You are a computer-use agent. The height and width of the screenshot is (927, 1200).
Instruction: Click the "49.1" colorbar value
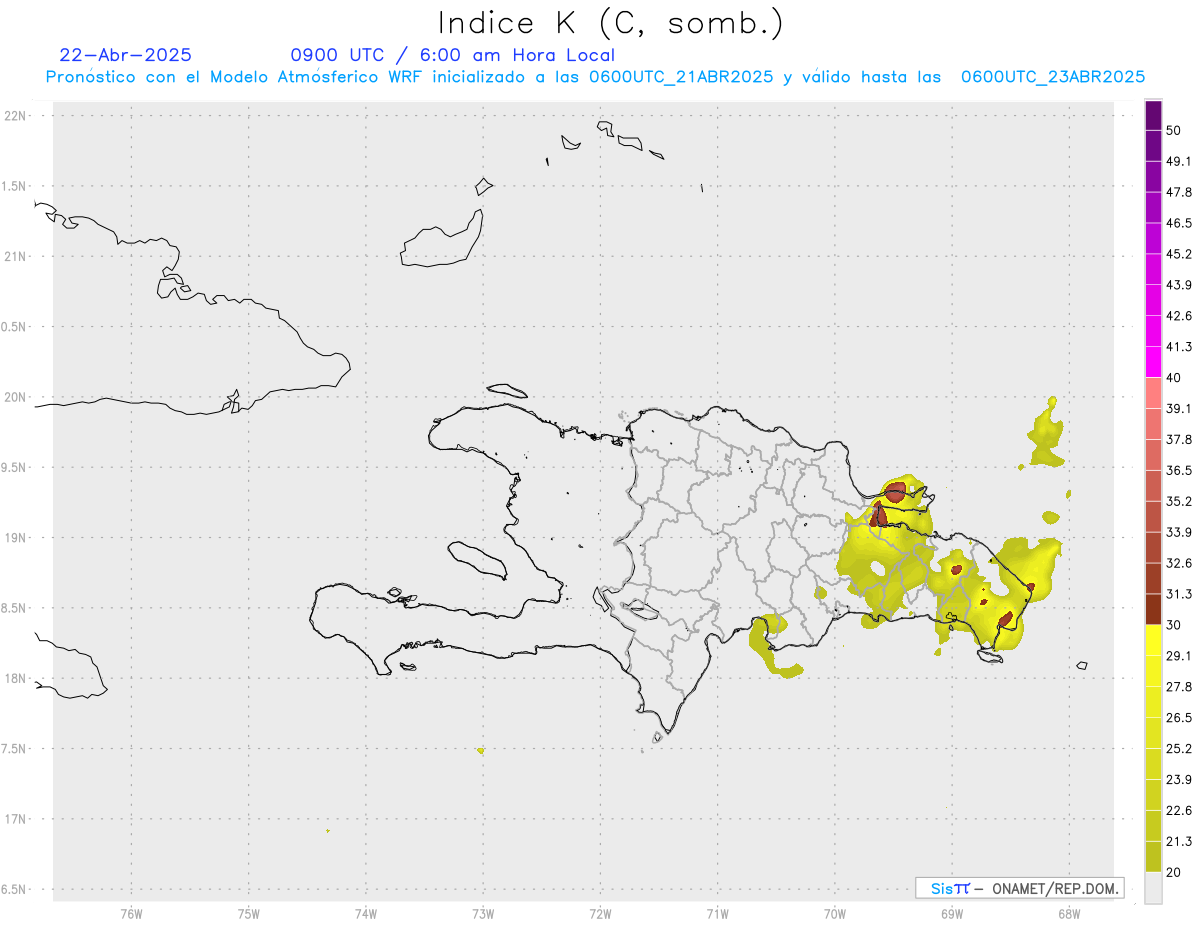[x=1178, y=161]
